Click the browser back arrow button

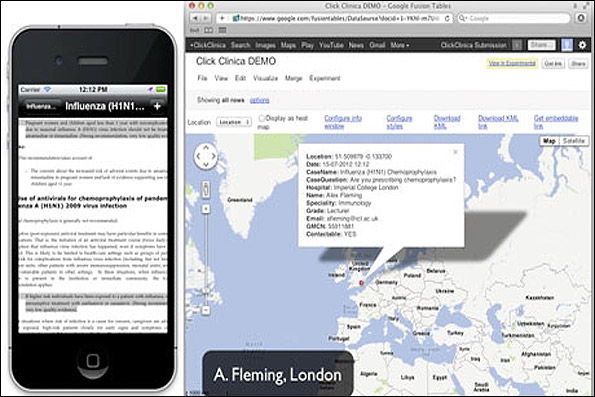pos(195,18)
